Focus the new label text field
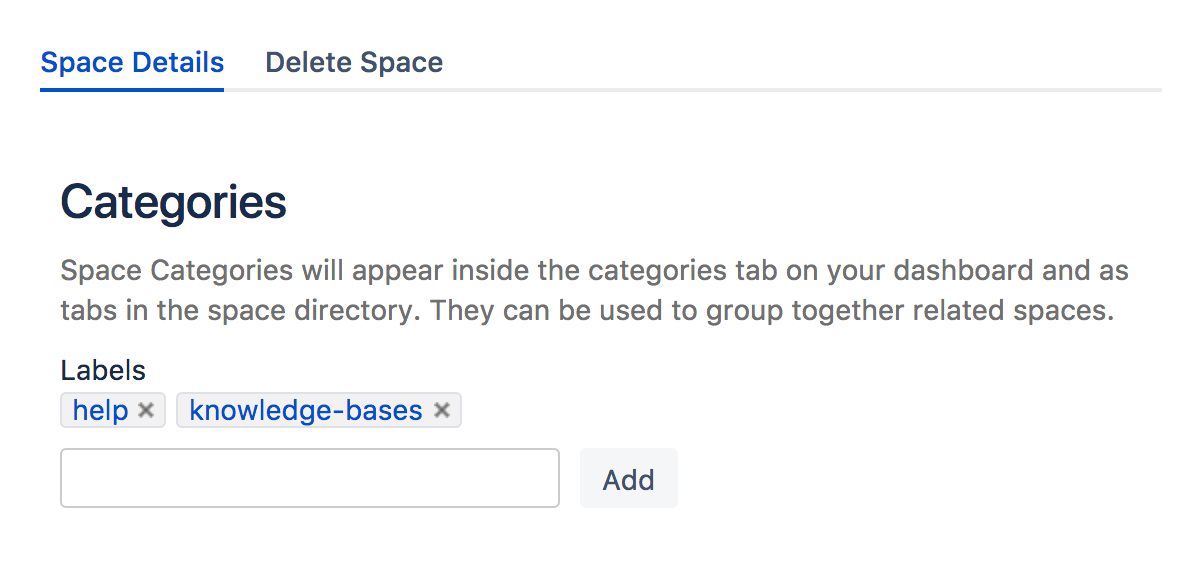This screenshot has height=574, width=1200. pos(310,478)
